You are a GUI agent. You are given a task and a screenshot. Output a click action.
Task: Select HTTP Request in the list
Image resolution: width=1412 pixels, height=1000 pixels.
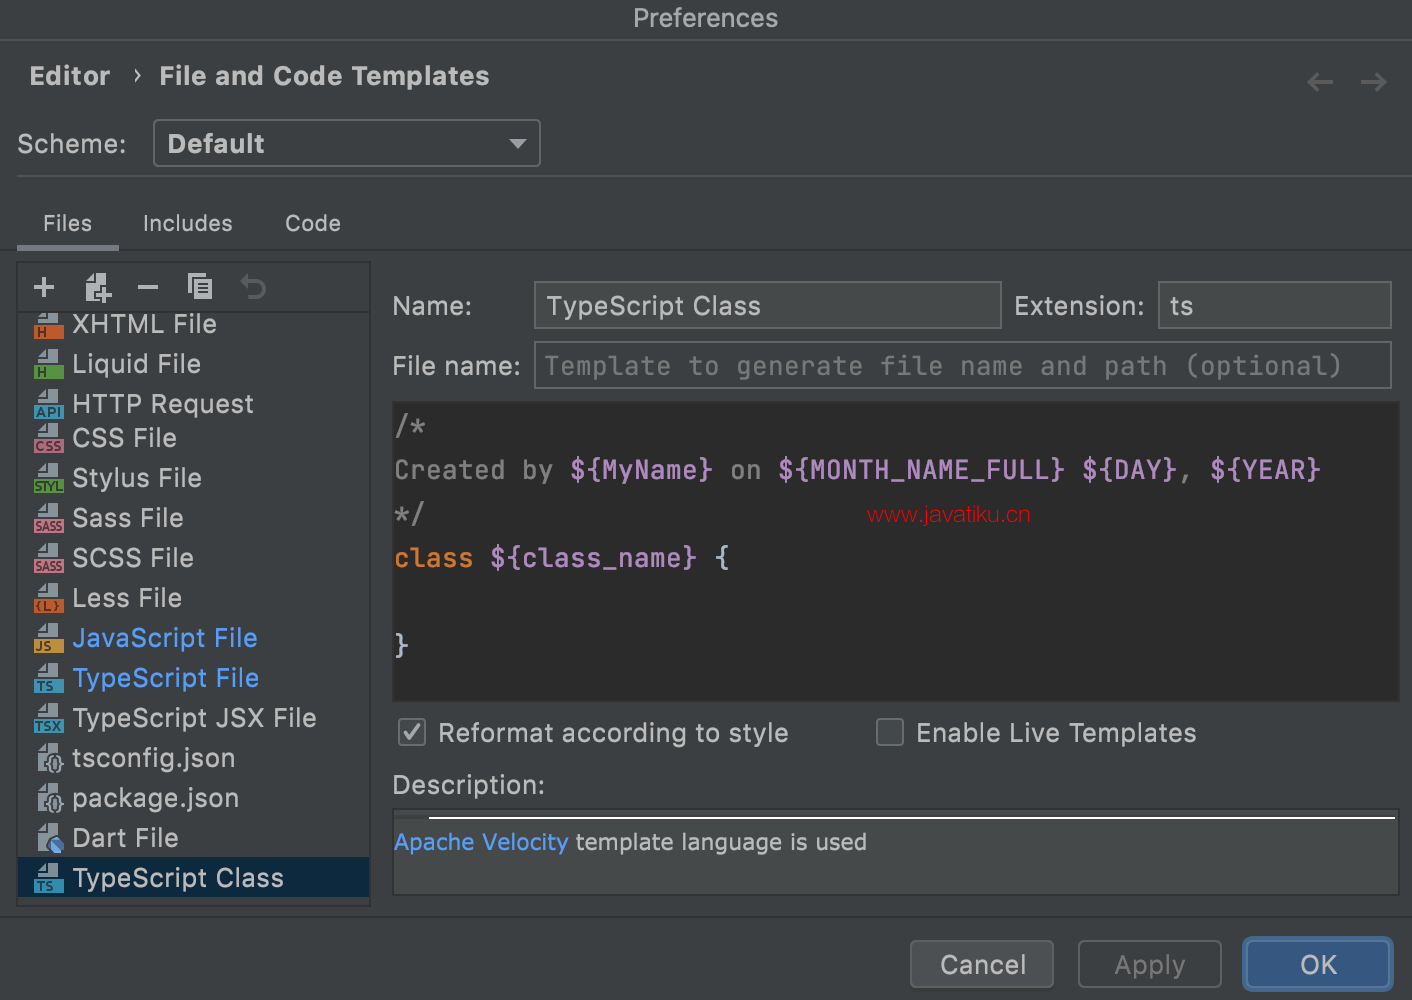coord(194,404)
